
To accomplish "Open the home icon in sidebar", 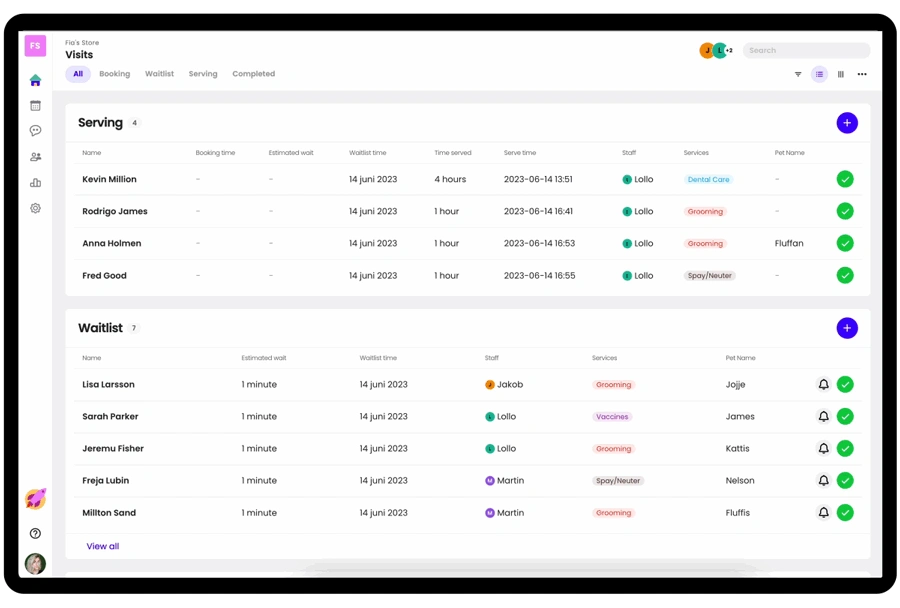I will pyautogui.click(x=35, y=80).
